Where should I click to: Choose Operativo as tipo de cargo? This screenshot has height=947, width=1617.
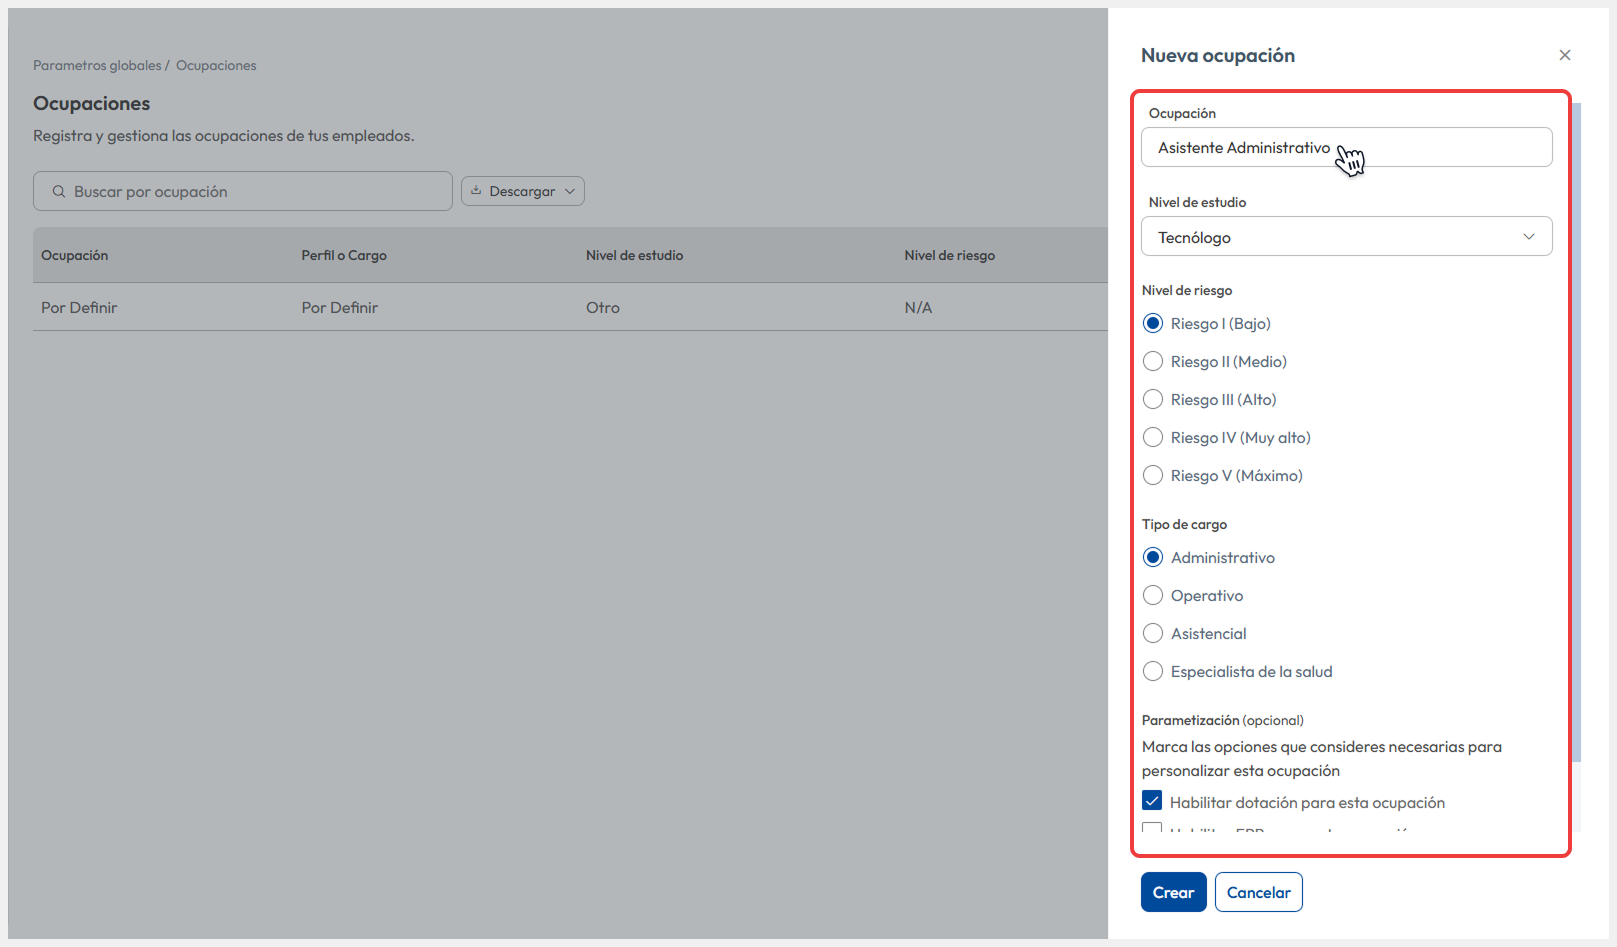(x=1153, y=595)
